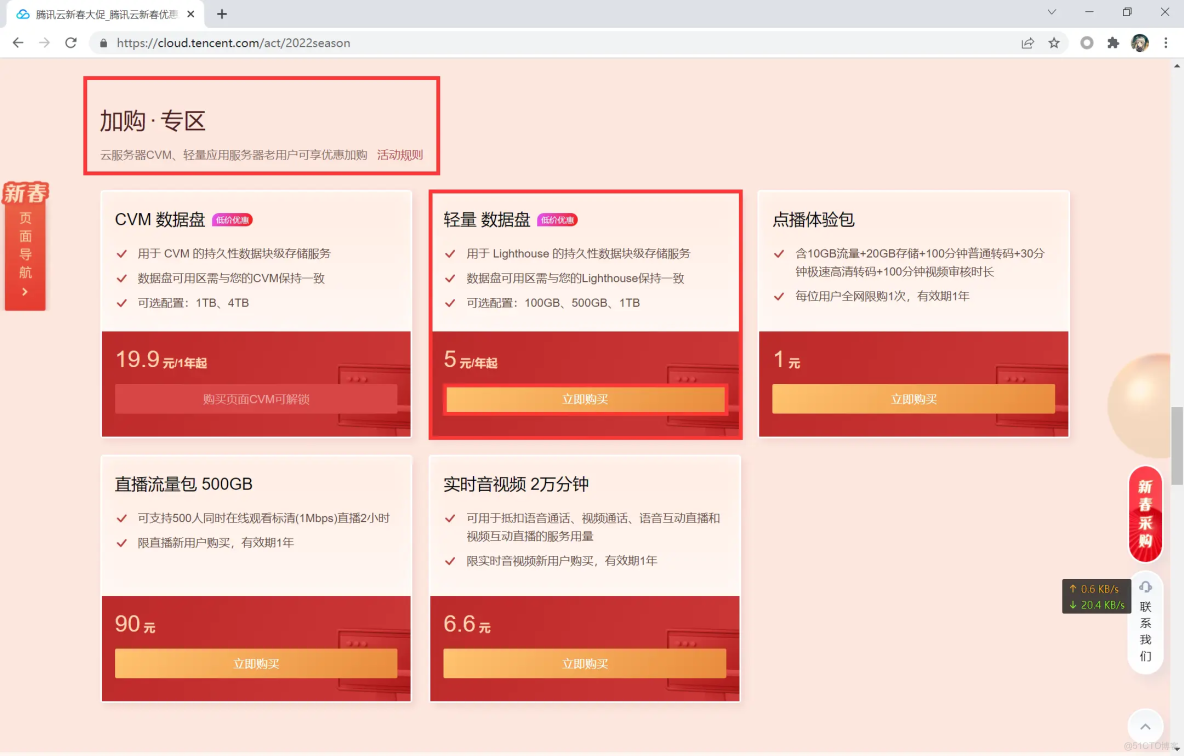The image size is (1184, 756).
Task: Bookmark this page with the star icon
Action: tap(1055, 43)
